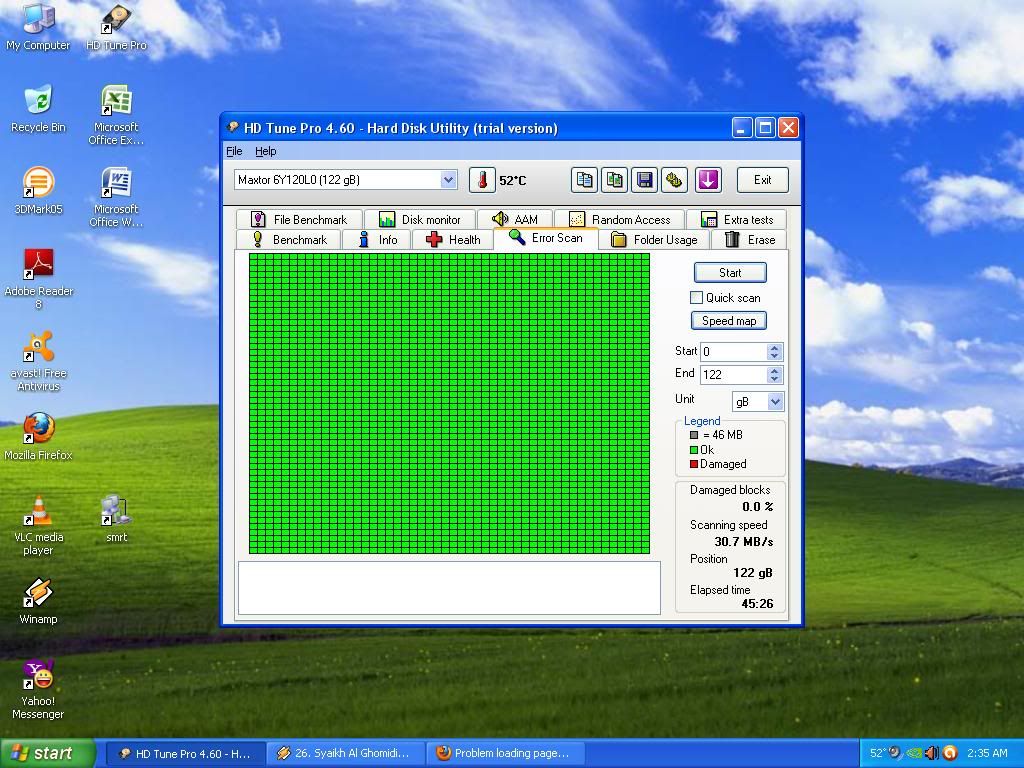Viewport: 1024px width, 768px height.
Task: Increase the Start value with up arrow
Action: pos(775,347)
